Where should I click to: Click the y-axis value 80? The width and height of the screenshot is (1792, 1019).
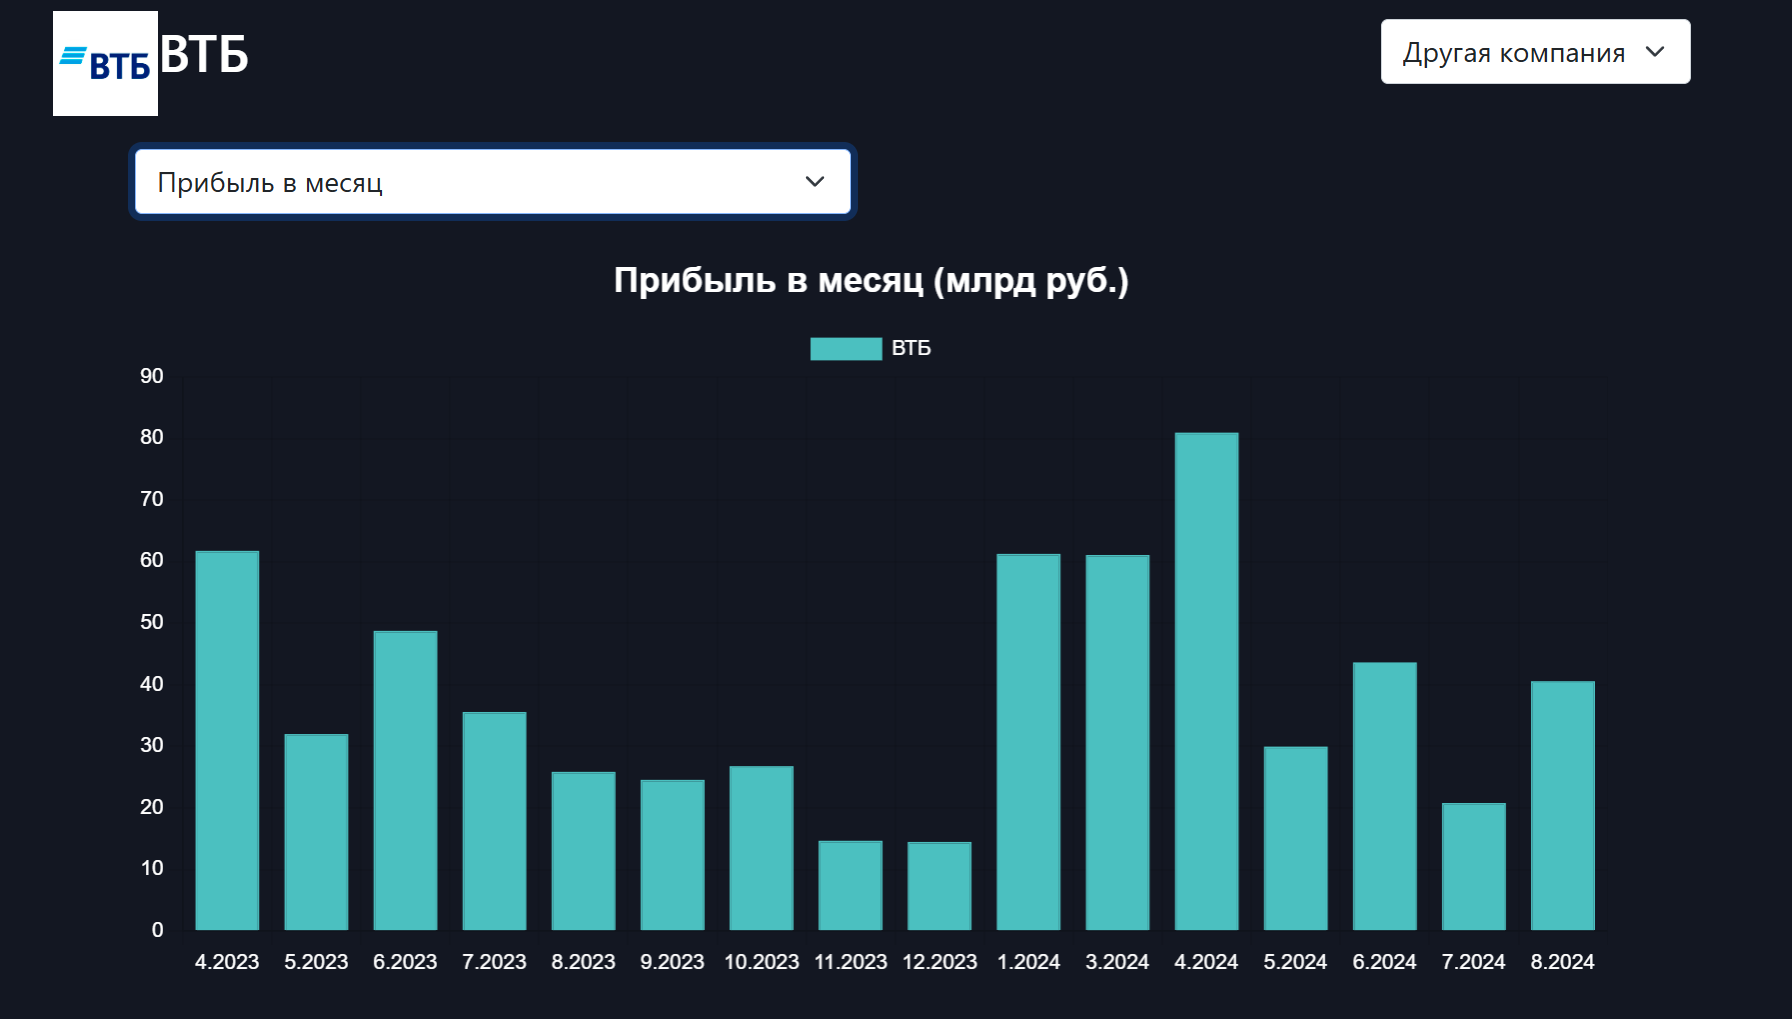pyautogui.click(x=152, y=437)
